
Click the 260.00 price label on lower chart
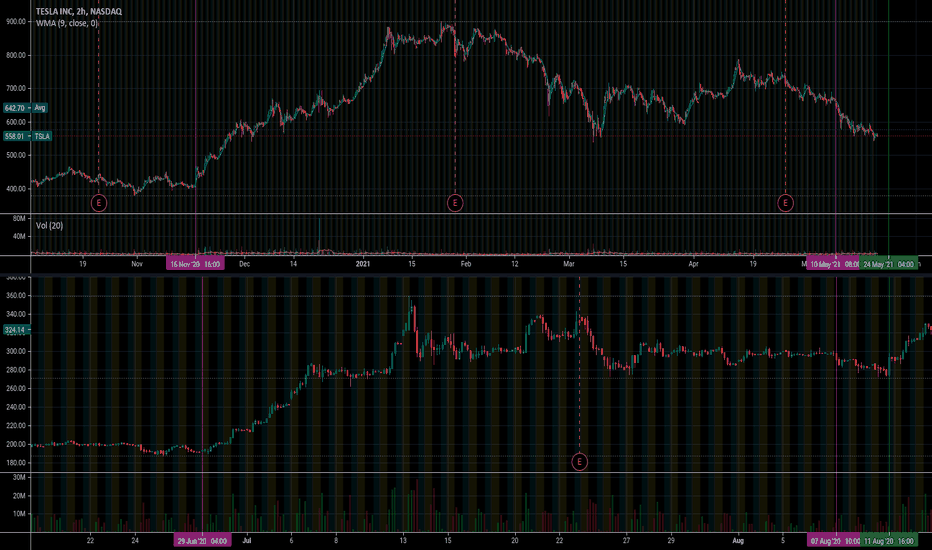pyautogui.click(x=16, y=388)
